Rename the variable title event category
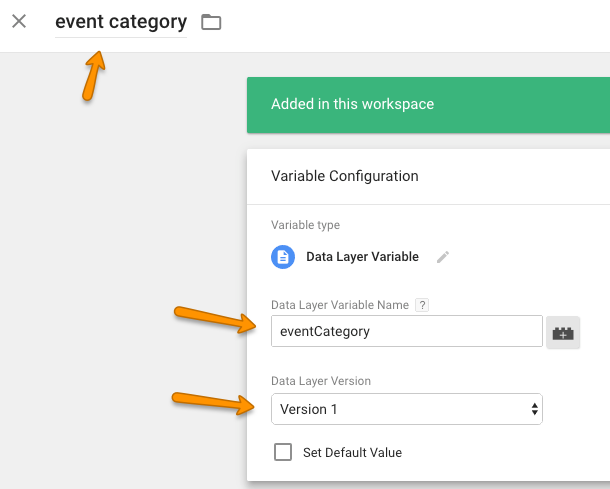Viewport: 610px width, 489px height. (121, 22)
